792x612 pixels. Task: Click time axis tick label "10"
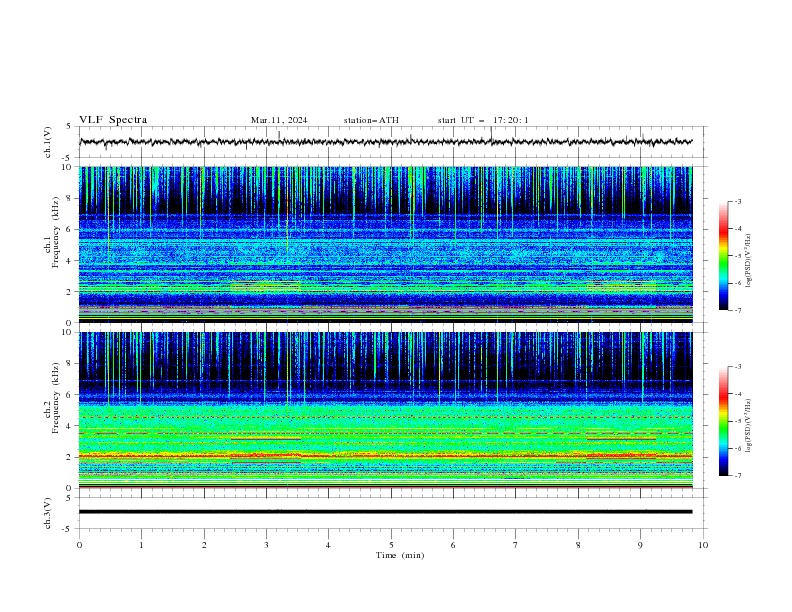pos(703,545)
